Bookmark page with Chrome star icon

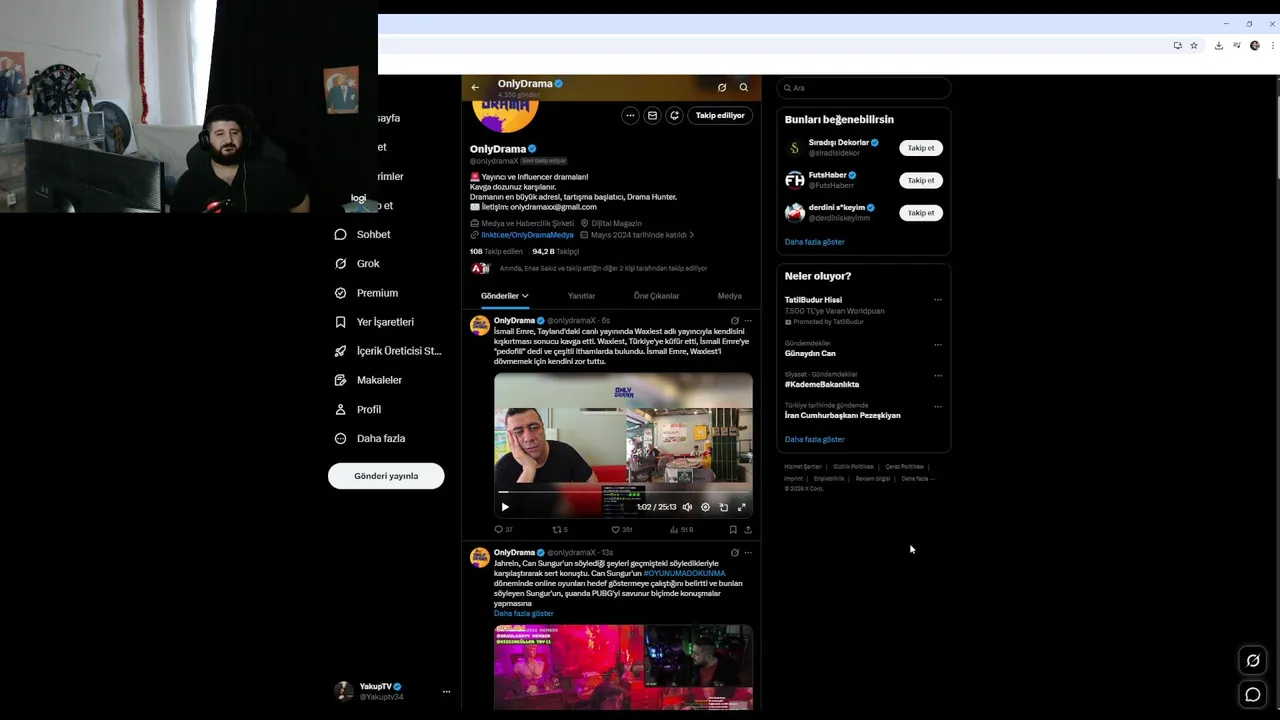click(x=1194, y=46)
